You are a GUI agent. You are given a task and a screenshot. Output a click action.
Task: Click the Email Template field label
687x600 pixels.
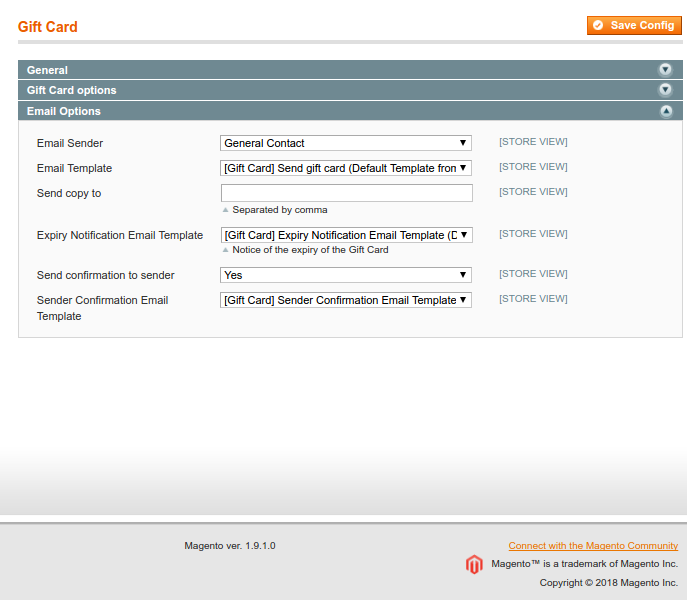pyautogui.click(x=74, y=168)
